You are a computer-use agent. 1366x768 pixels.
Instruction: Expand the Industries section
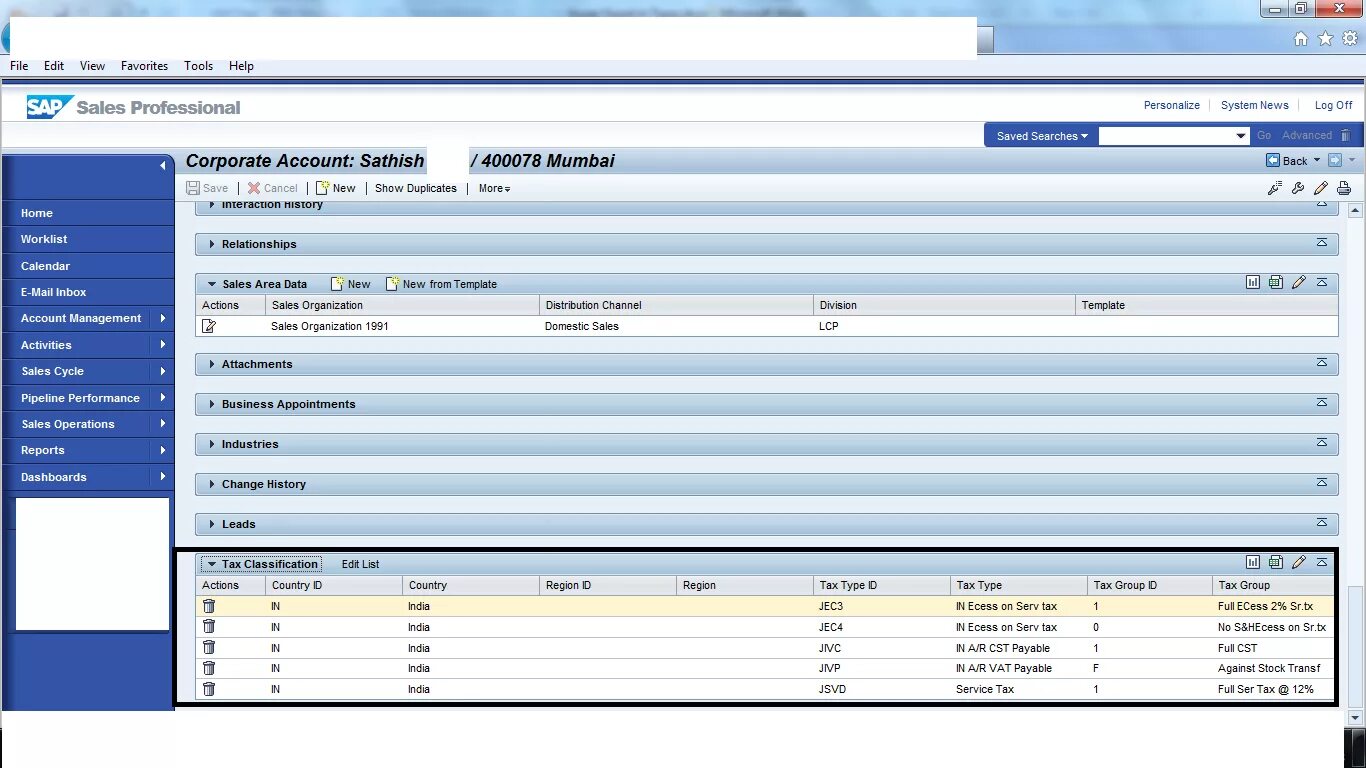pyautogui.click(x=212, y=444)
